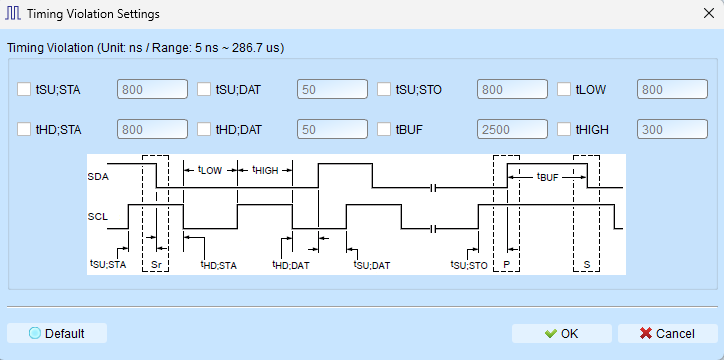Cancel the timing violation dialog
The width and height of the screenshot is (724, 360).
668,333
